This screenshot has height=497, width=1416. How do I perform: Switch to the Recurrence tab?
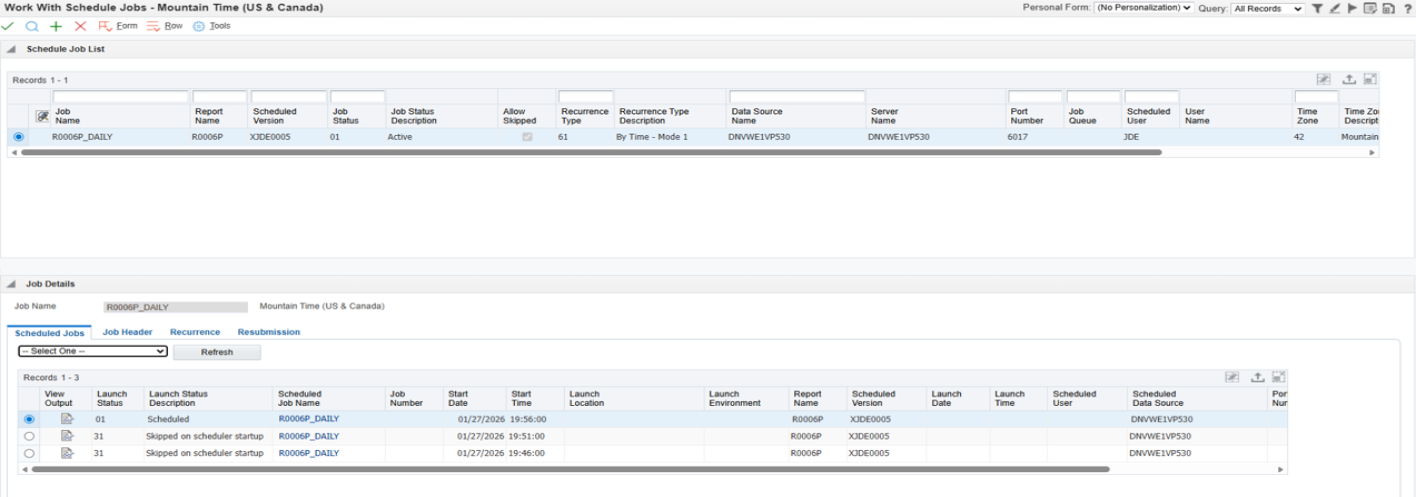click(x=195, y=332)
